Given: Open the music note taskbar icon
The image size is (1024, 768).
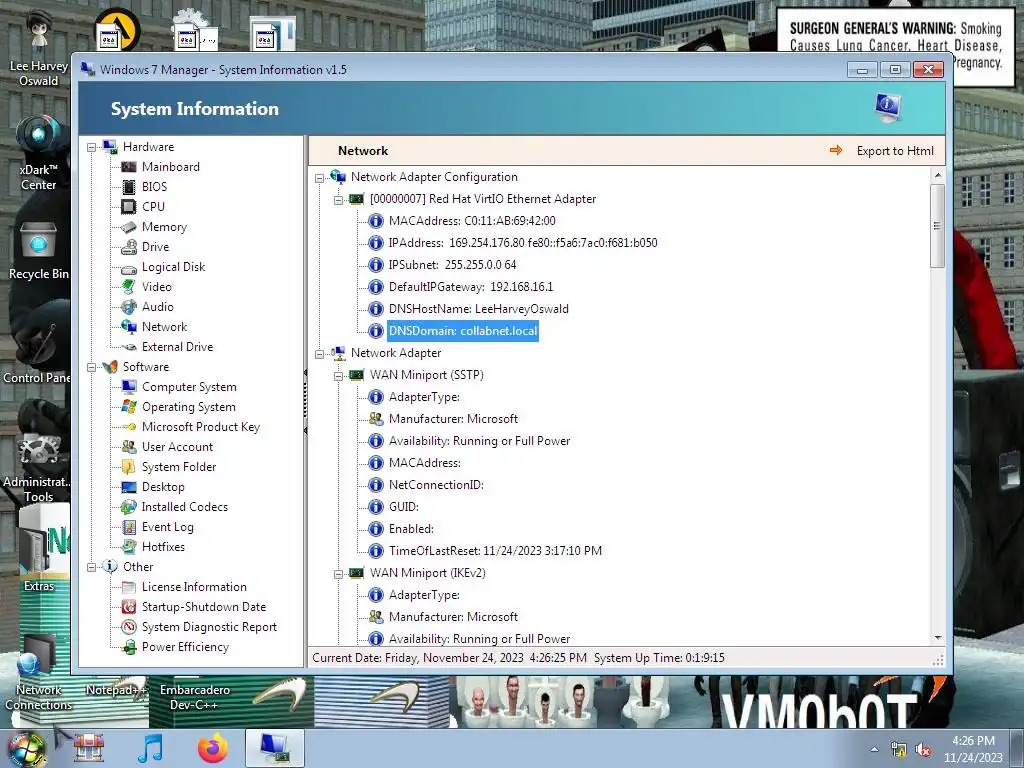Looking at the screenshot, I should point(151,748).
